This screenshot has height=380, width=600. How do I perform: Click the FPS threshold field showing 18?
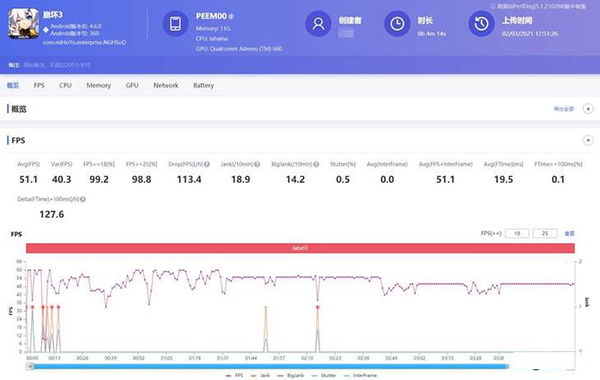pyautogui.click(x=517, y=233)
